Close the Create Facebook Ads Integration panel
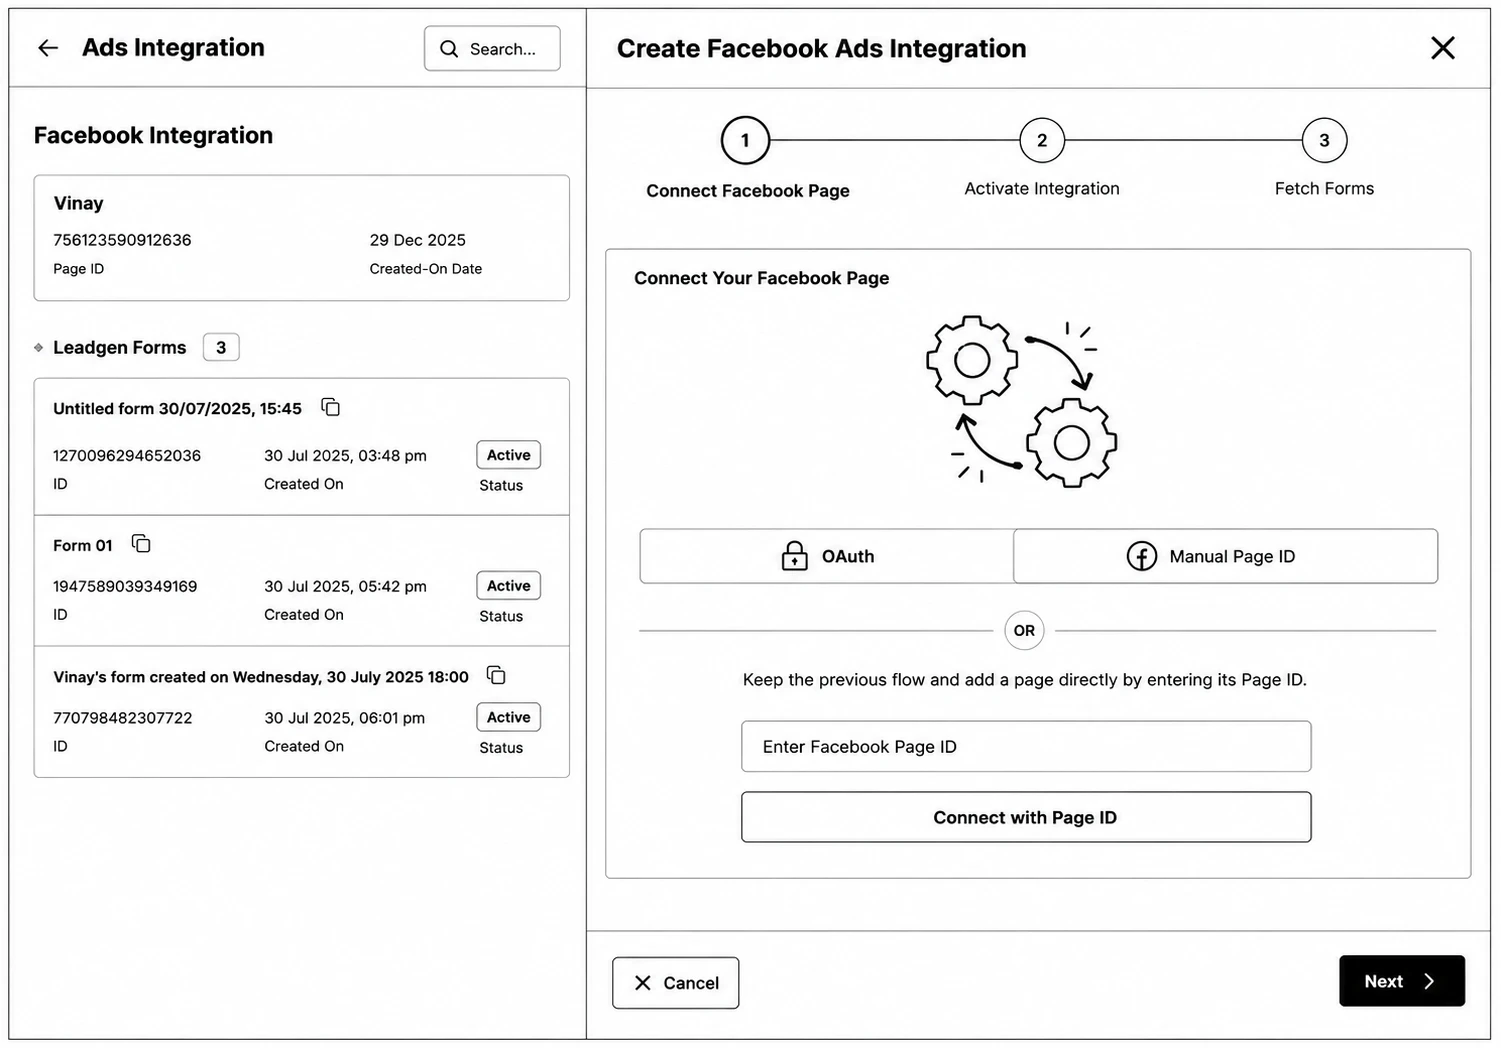 pyautogui.click(x=1442, y=48)
